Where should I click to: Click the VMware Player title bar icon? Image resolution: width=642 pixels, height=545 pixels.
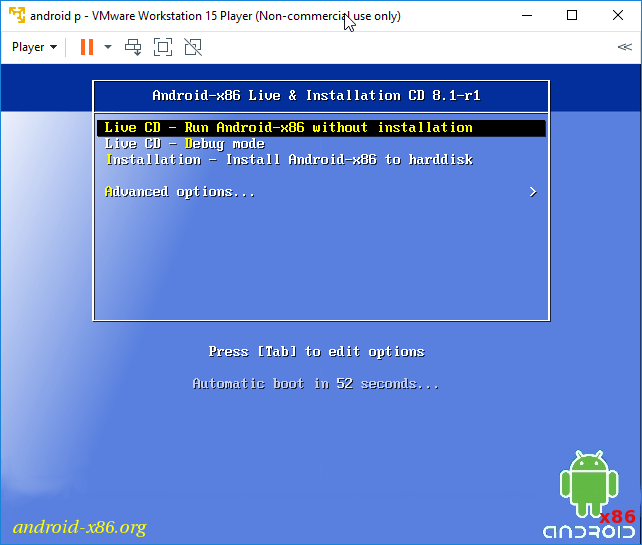pyautogui.click(x=16, y=16)
